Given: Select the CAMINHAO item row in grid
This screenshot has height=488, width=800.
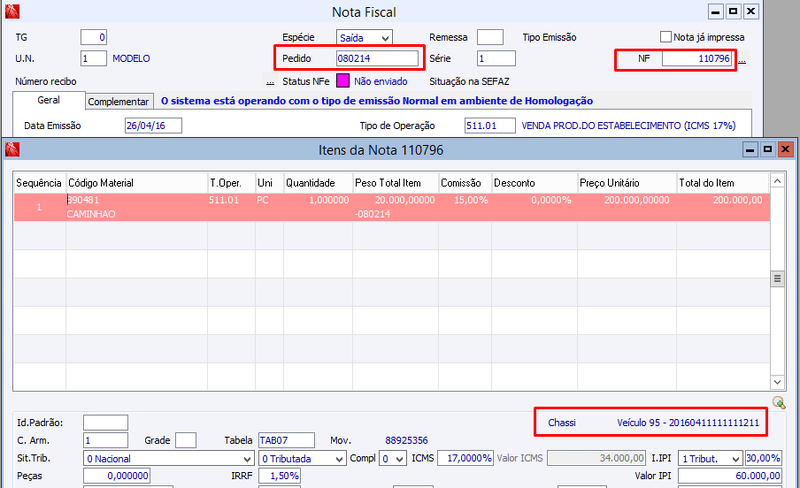Looking at the screenshot, I should coord(392,207).
